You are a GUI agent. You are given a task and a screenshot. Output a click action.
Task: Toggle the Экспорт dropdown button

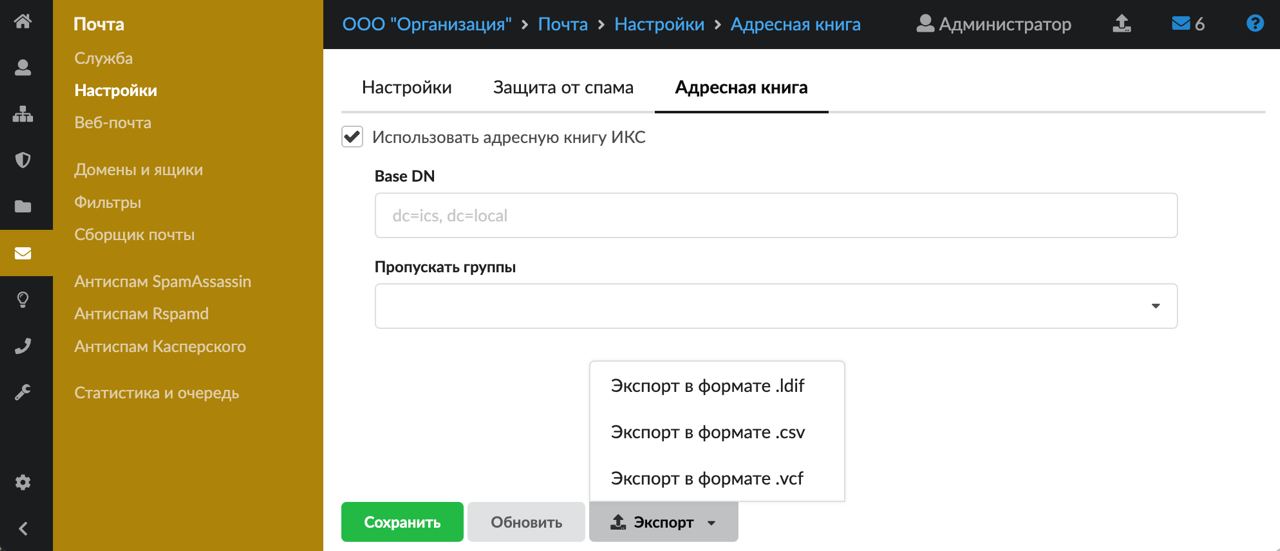coord(663,522)
